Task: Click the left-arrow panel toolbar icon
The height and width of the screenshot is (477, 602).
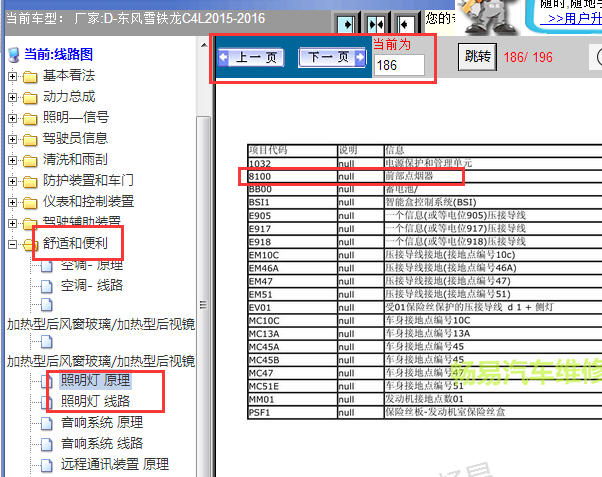Action: click(x=405, y=25)
